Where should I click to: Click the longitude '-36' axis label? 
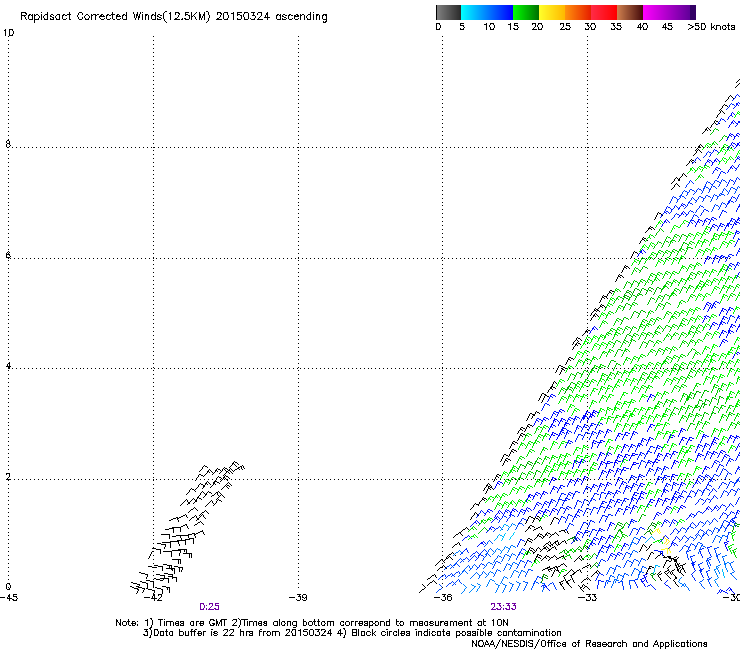point(443,598)
